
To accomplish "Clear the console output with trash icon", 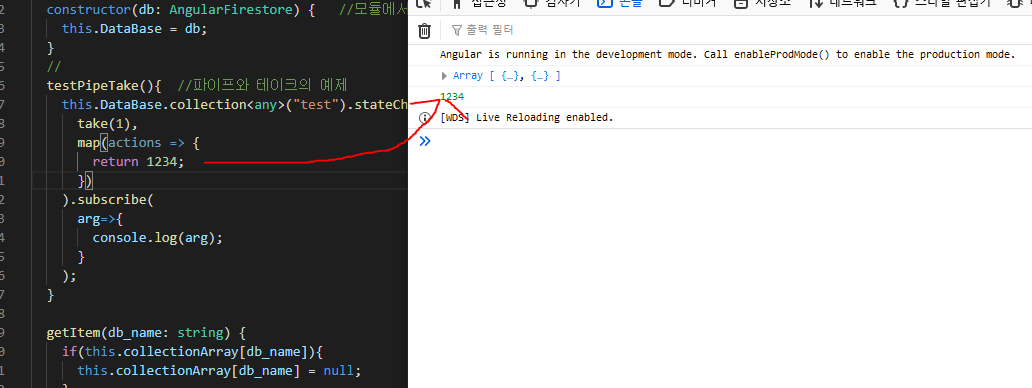I will tap(425, 30).
